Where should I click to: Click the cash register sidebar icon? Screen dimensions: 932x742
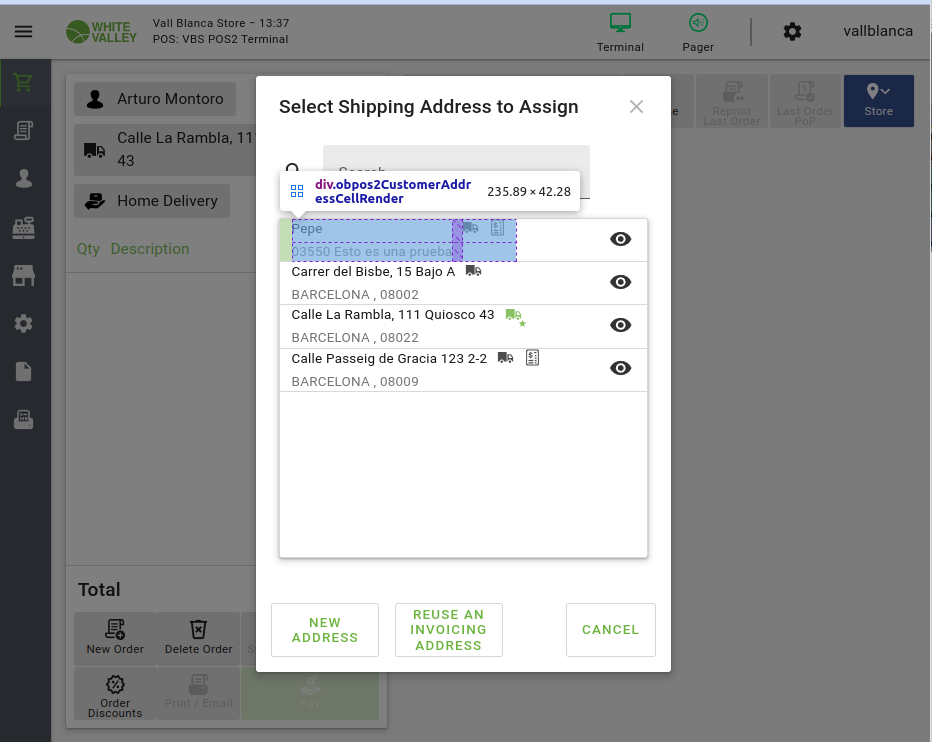[23, 228]
